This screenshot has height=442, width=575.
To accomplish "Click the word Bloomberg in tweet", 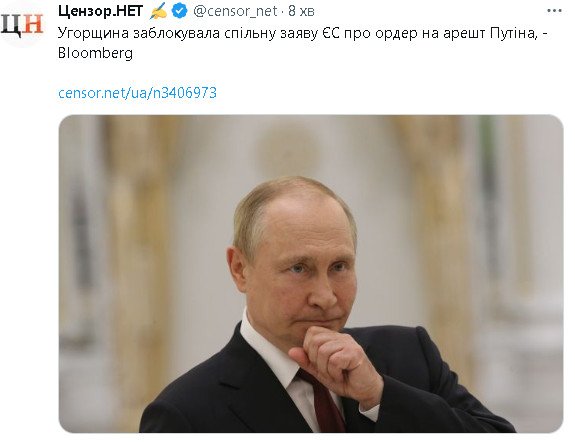I will [95, 53].
